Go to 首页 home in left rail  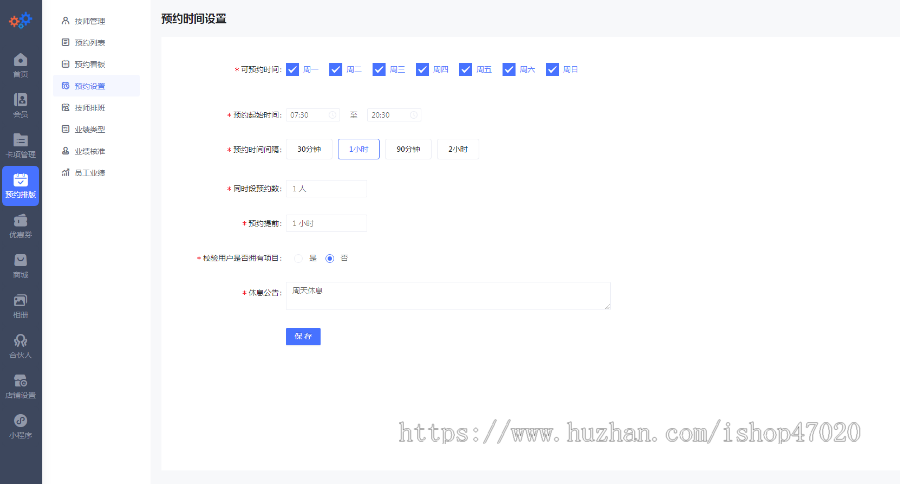(21, 65)
